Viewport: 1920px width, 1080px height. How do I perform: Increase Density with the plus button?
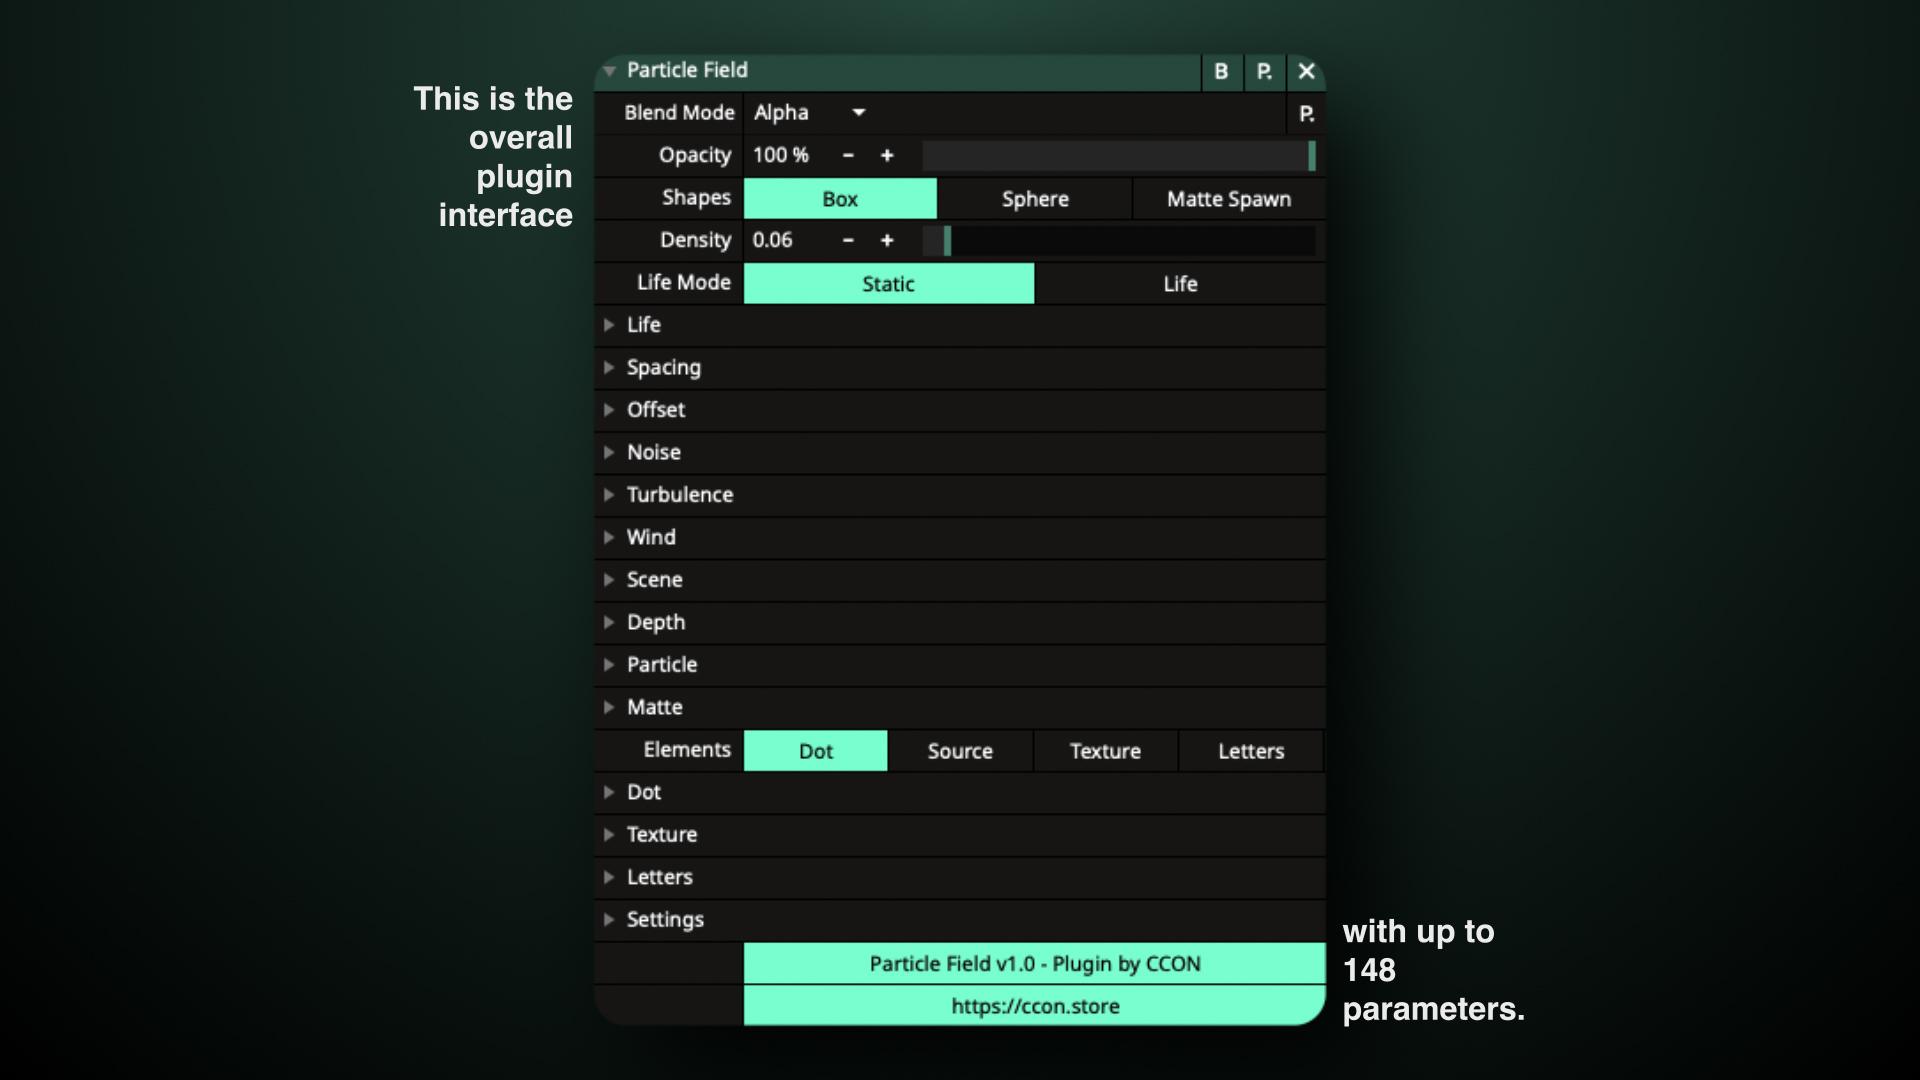click(887, 240)
